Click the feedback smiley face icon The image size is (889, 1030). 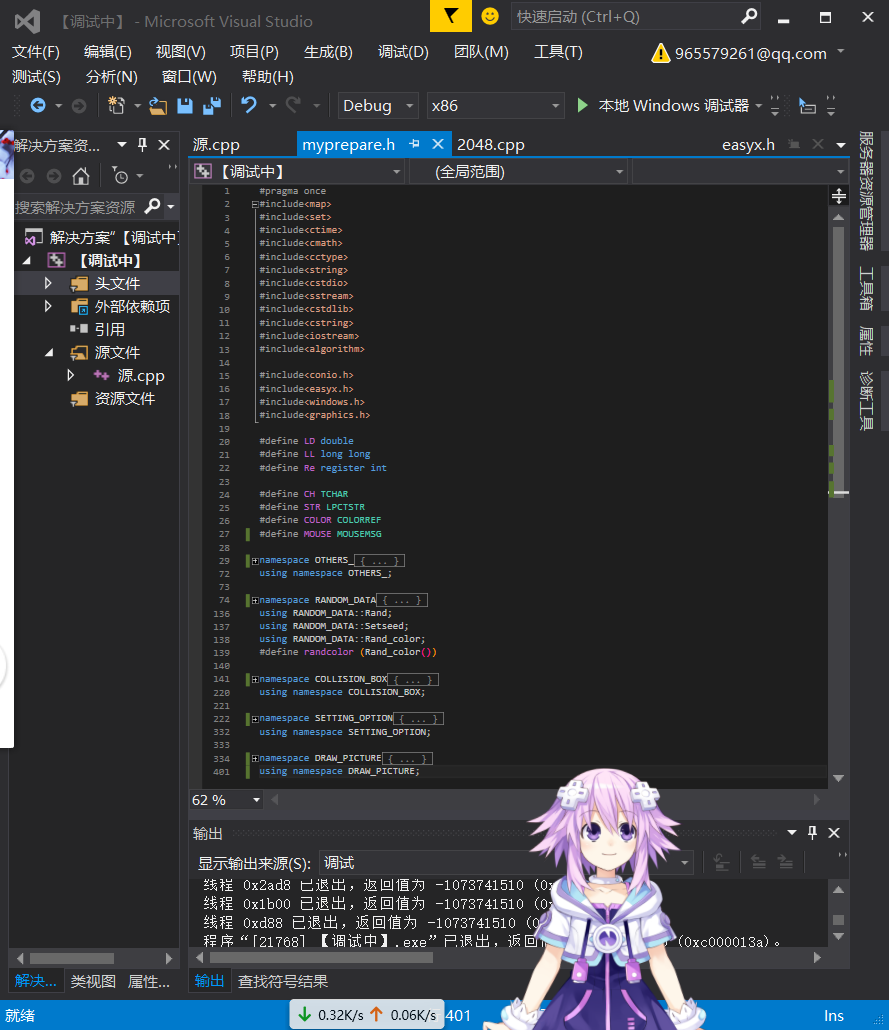coord(489,16)
